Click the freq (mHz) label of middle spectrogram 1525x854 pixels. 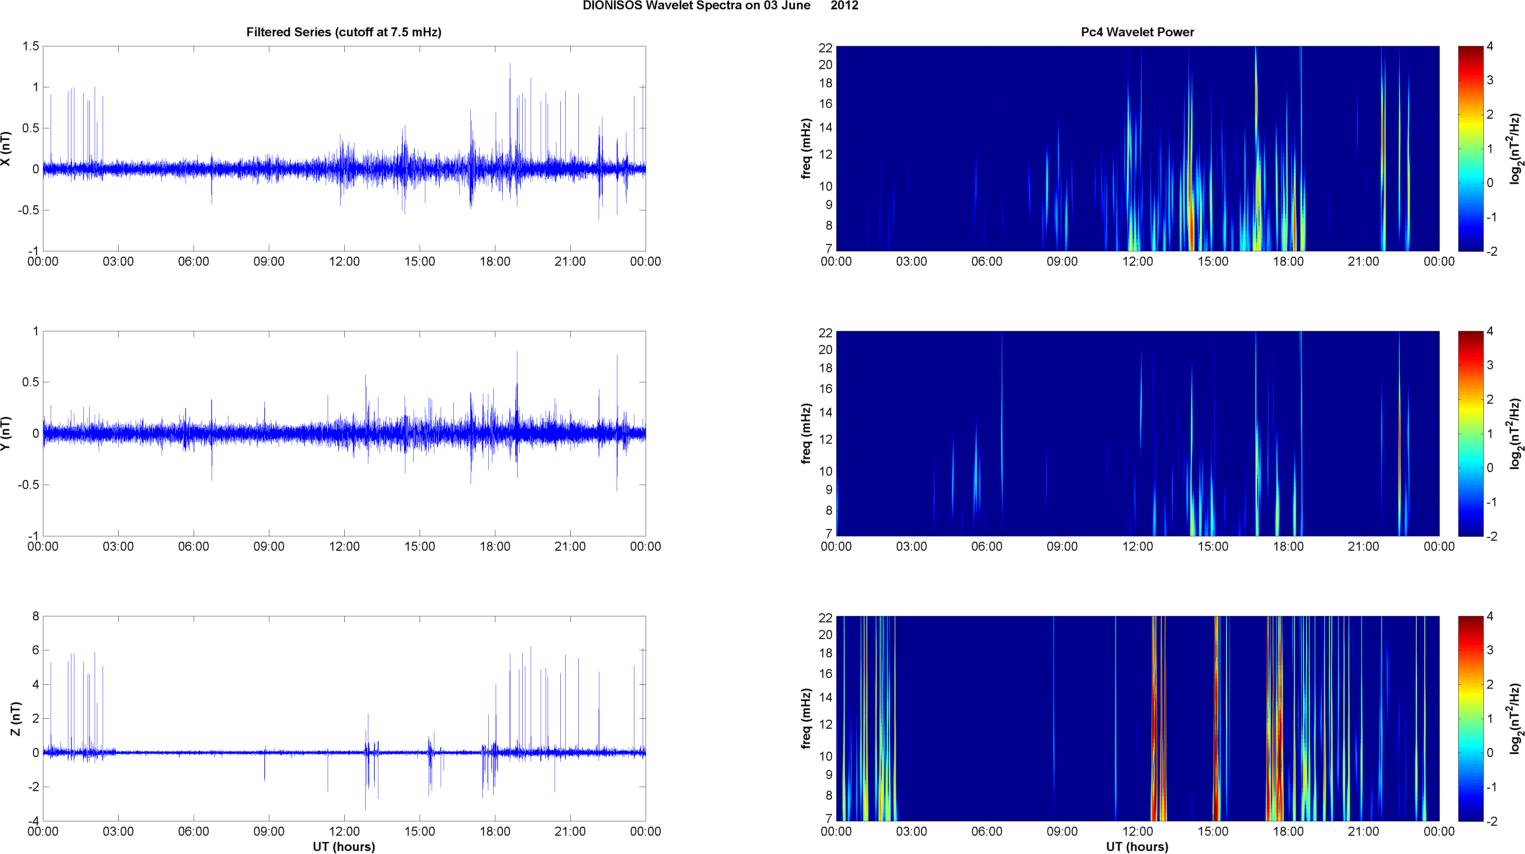pyautogui.click(x=806, y=434)
